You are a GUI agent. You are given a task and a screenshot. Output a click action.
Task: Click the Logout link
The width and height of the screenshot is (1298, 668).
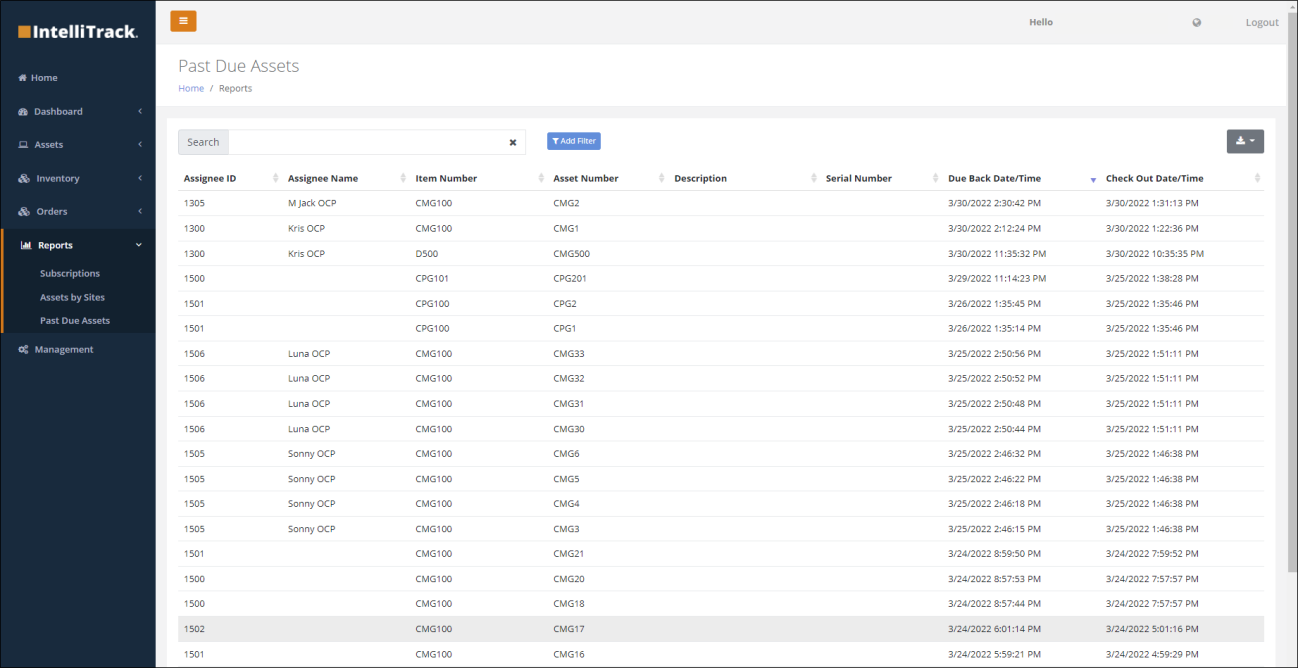[1262, 22]
